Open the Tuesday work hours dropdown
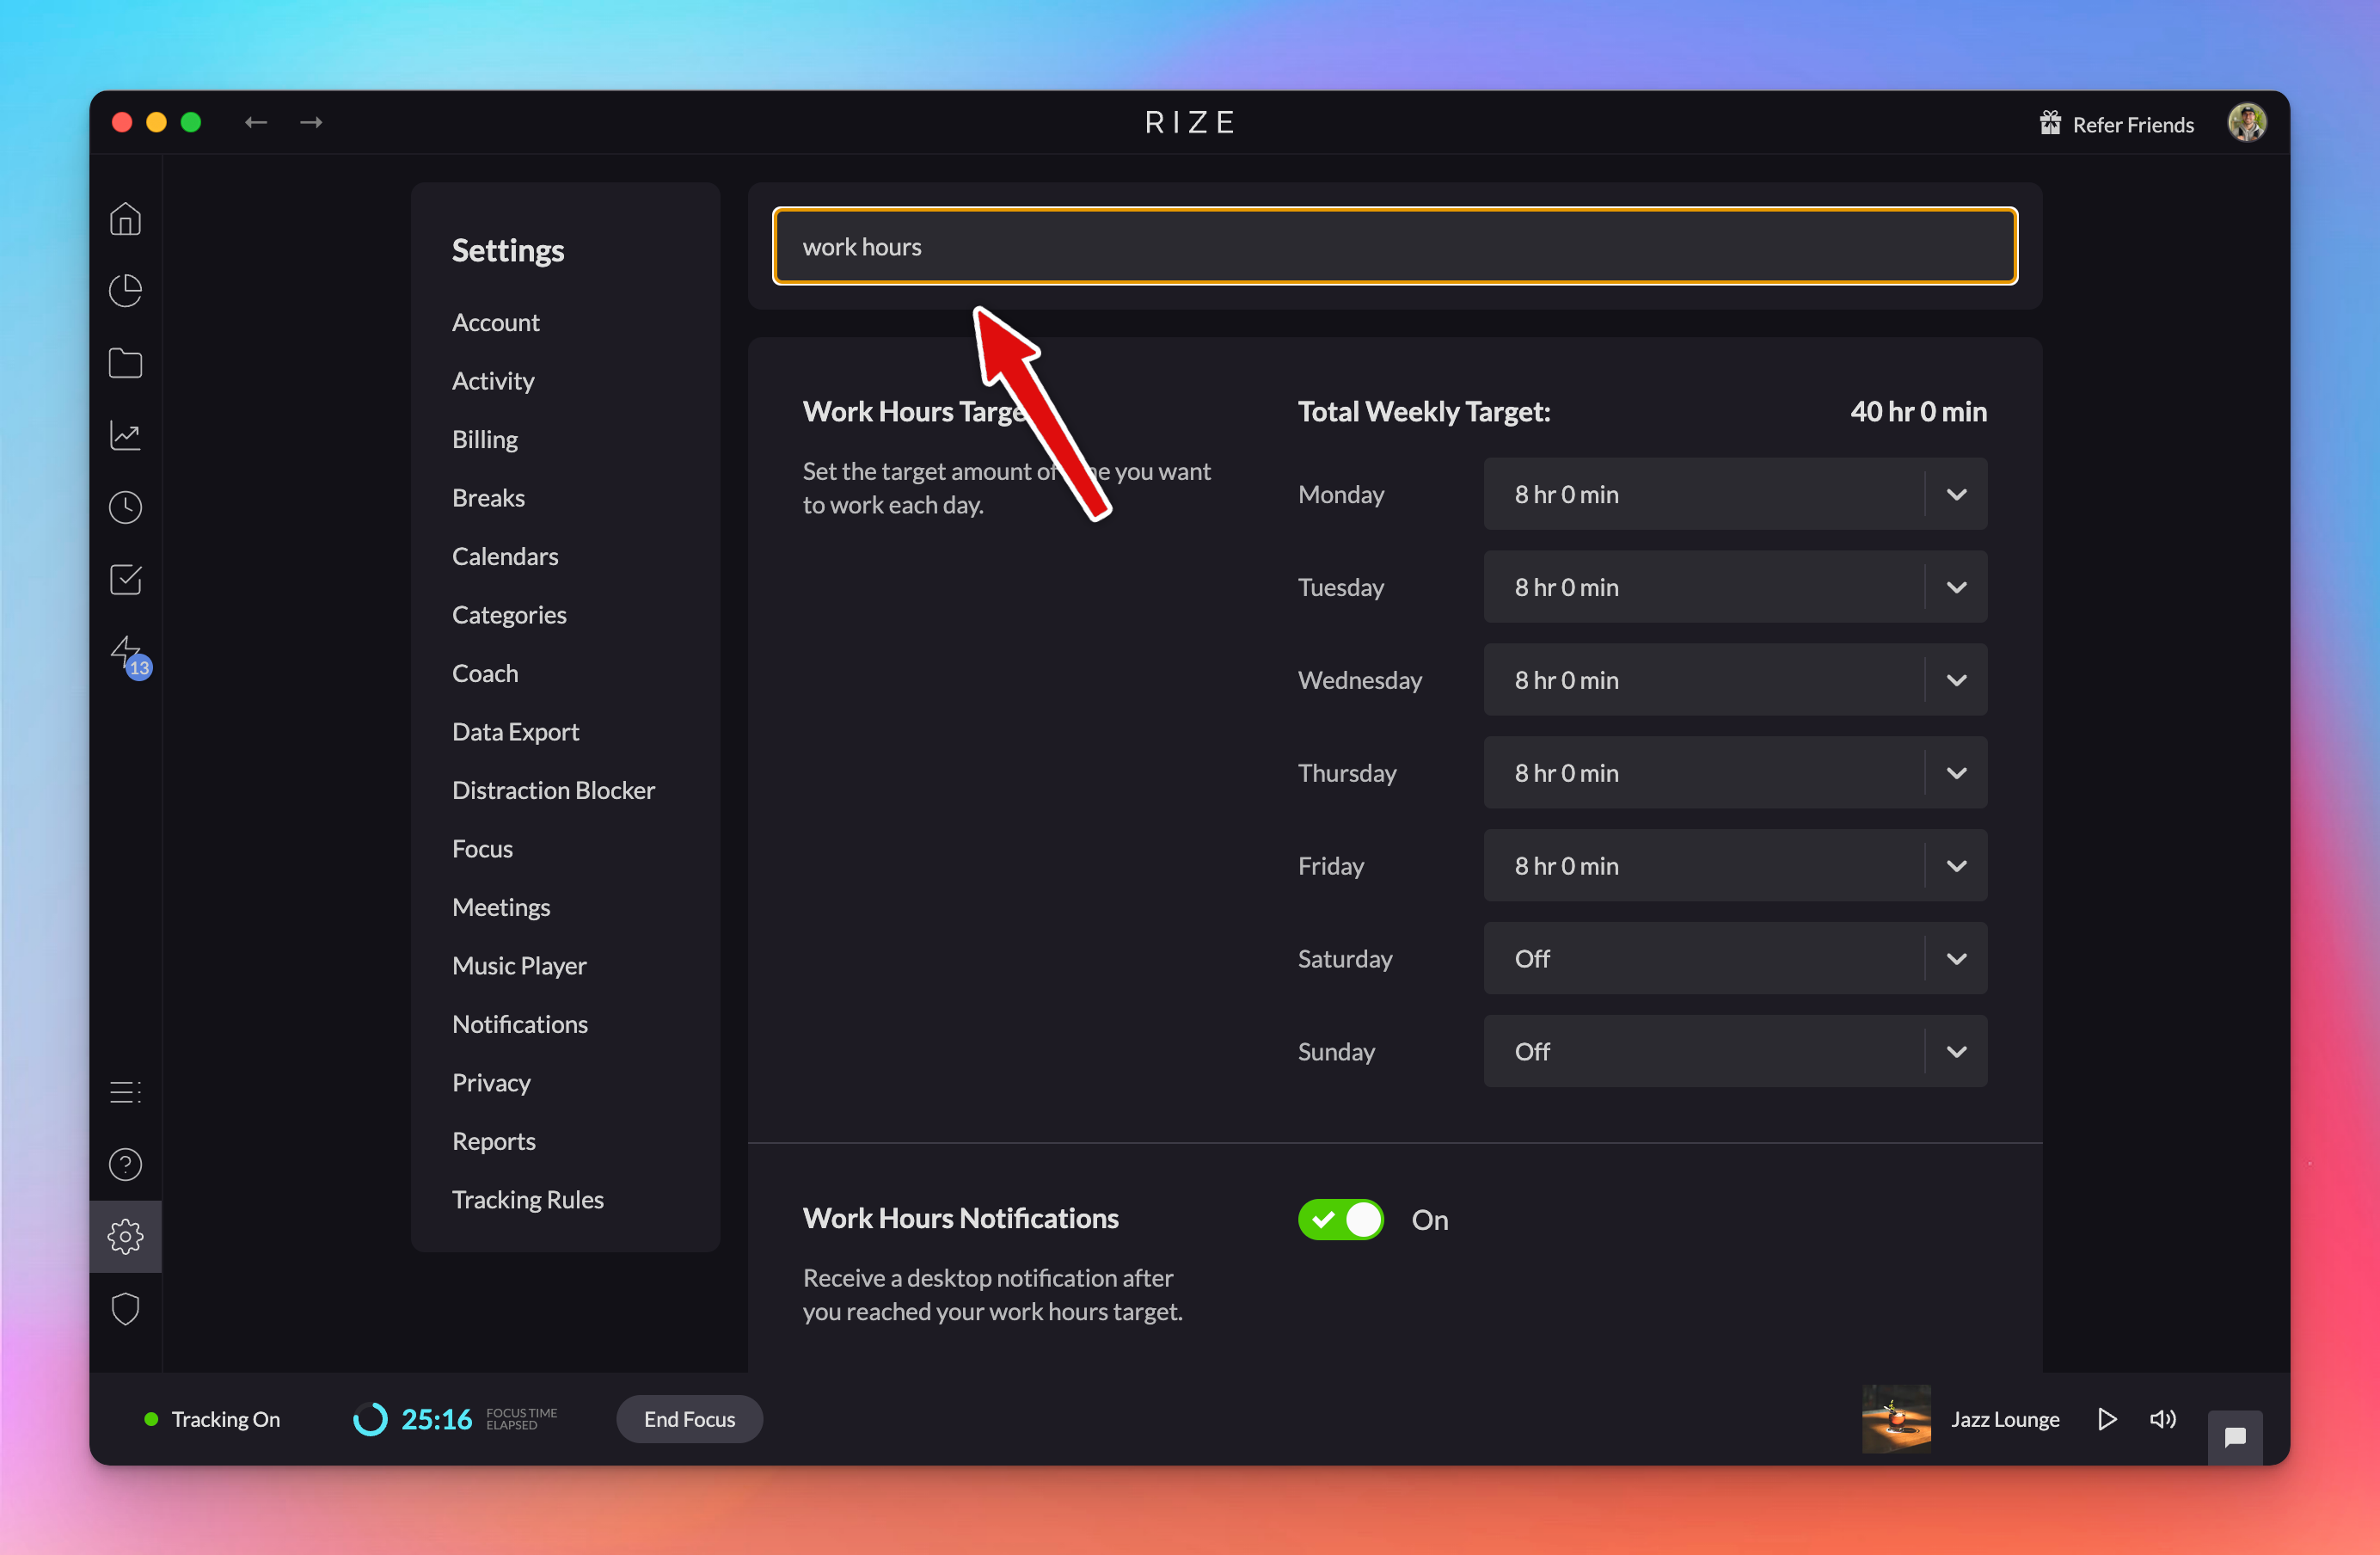 pyautogui.click(x=1734, y=587)
